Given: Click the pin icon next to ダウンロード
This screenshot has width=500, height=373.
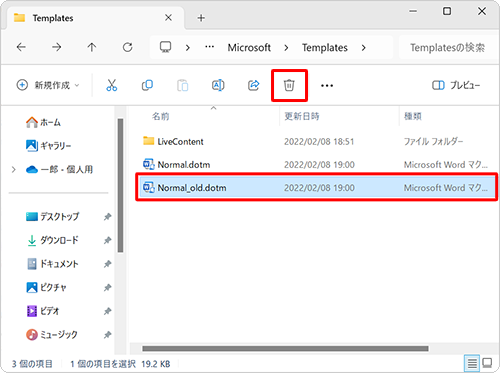Looking at the screenshot, I should point(107,240).
